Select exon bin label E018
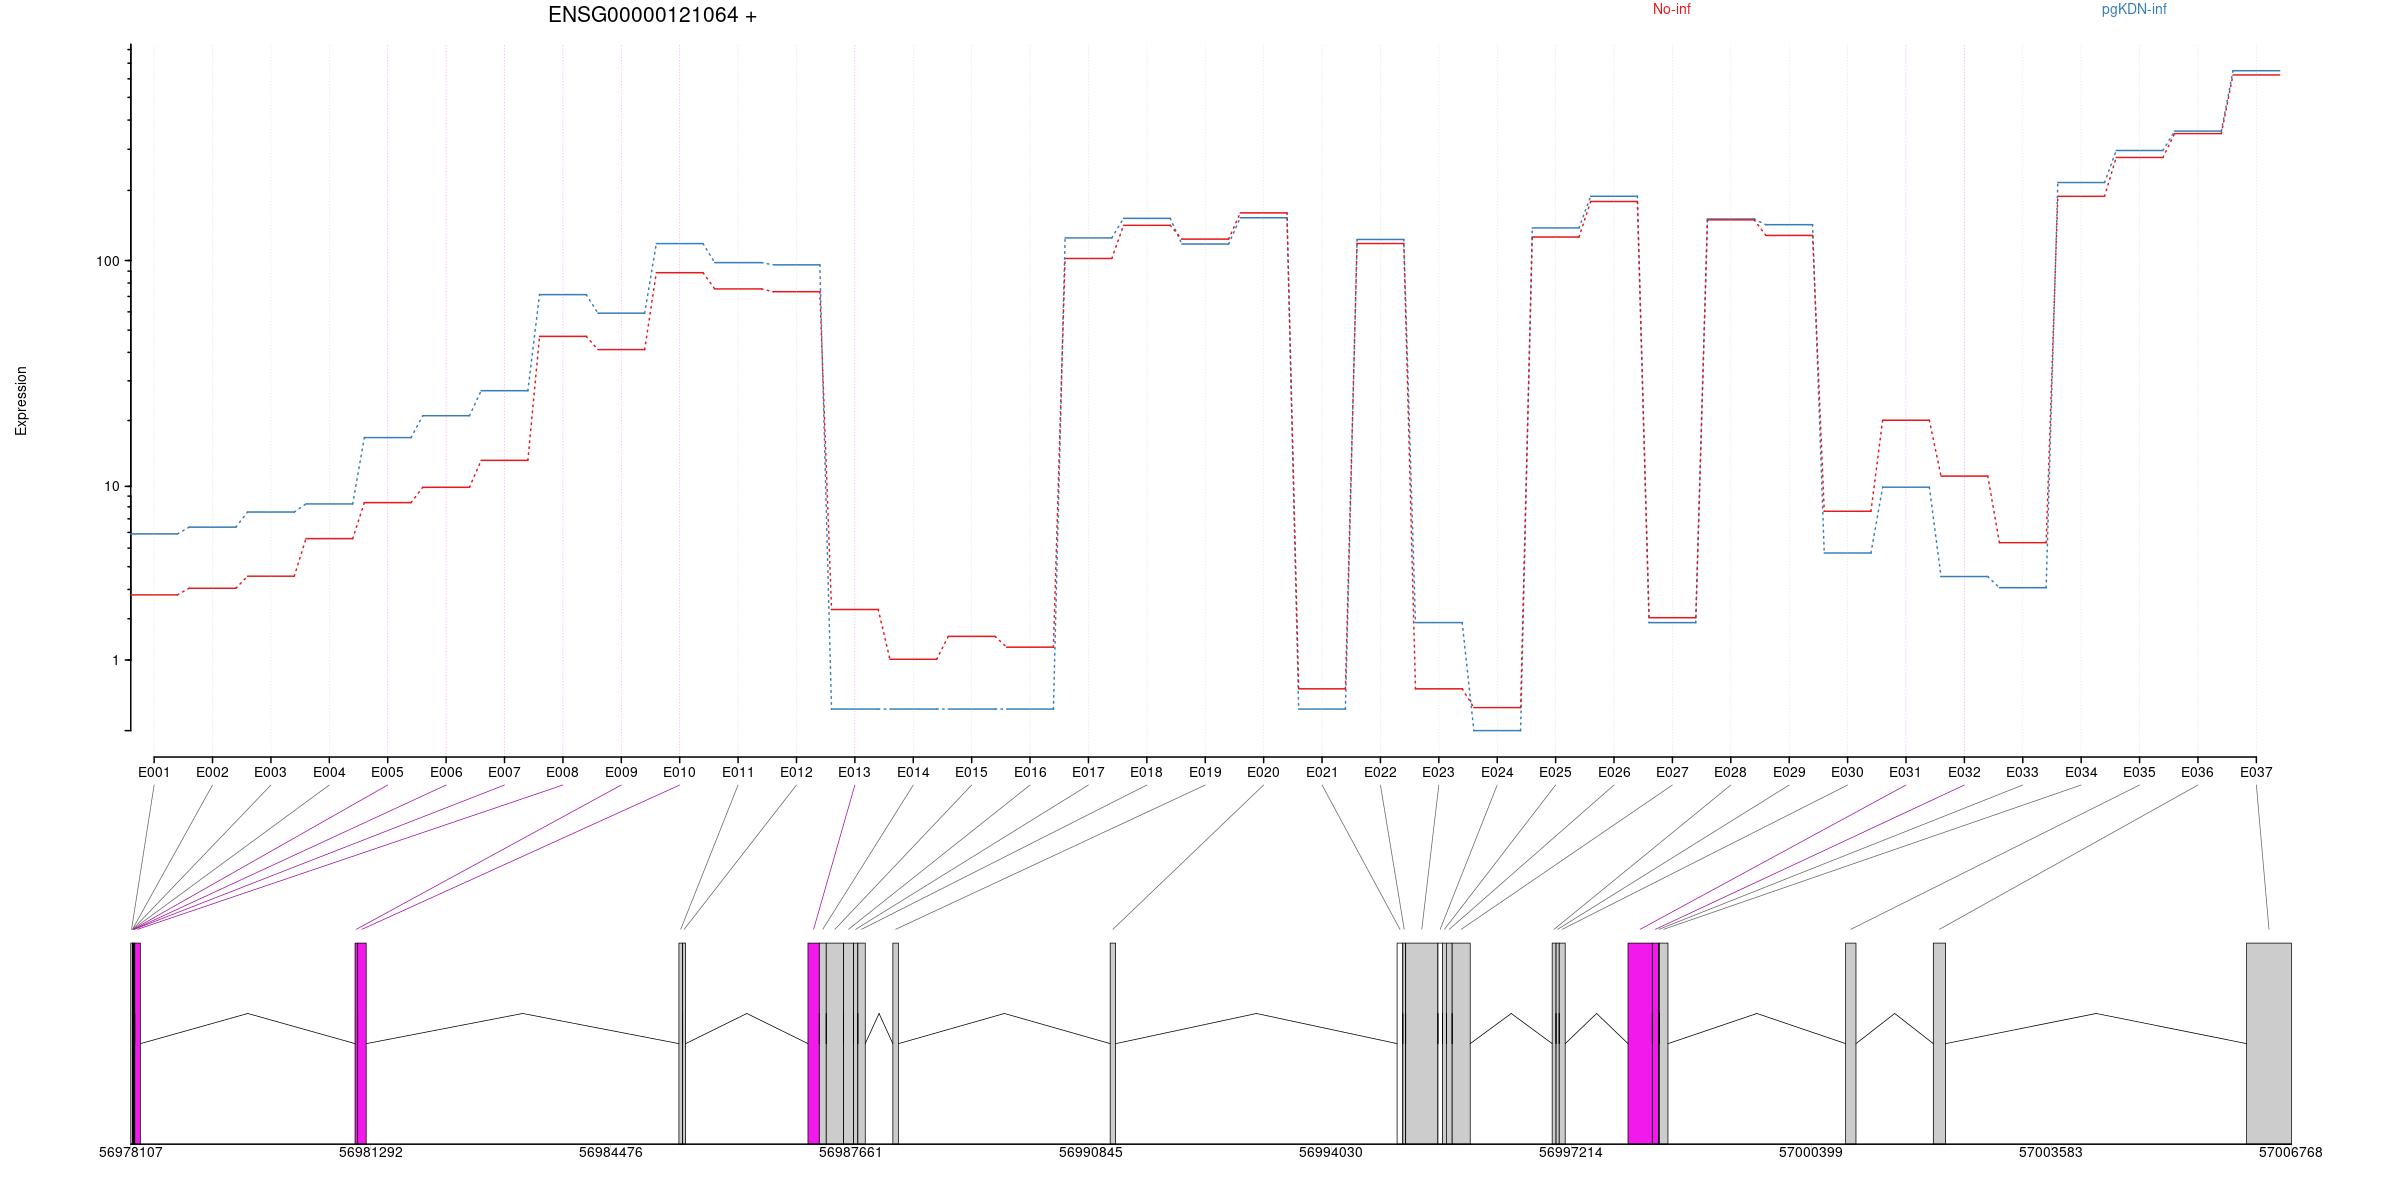This screenshot has width=2400, height=1200. [1146, 772]
